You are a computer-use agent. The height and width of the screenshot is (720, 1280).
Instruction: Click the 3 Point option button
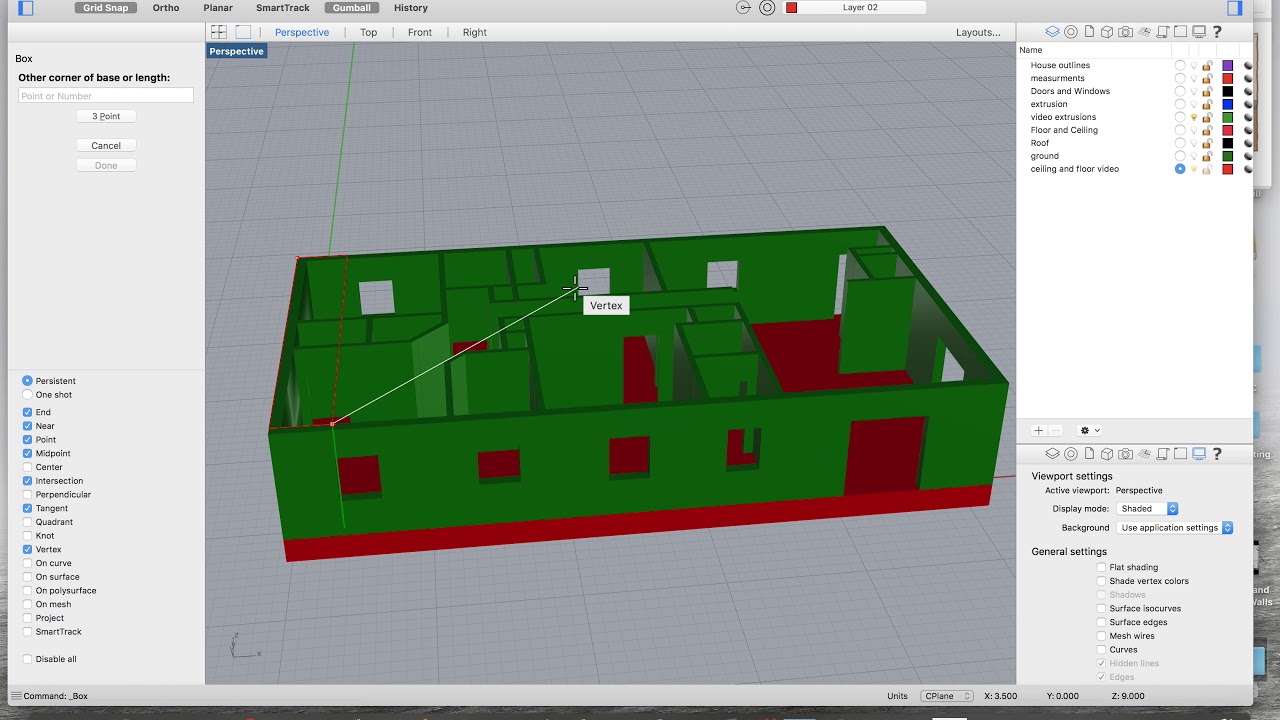[x=106, y=116]
